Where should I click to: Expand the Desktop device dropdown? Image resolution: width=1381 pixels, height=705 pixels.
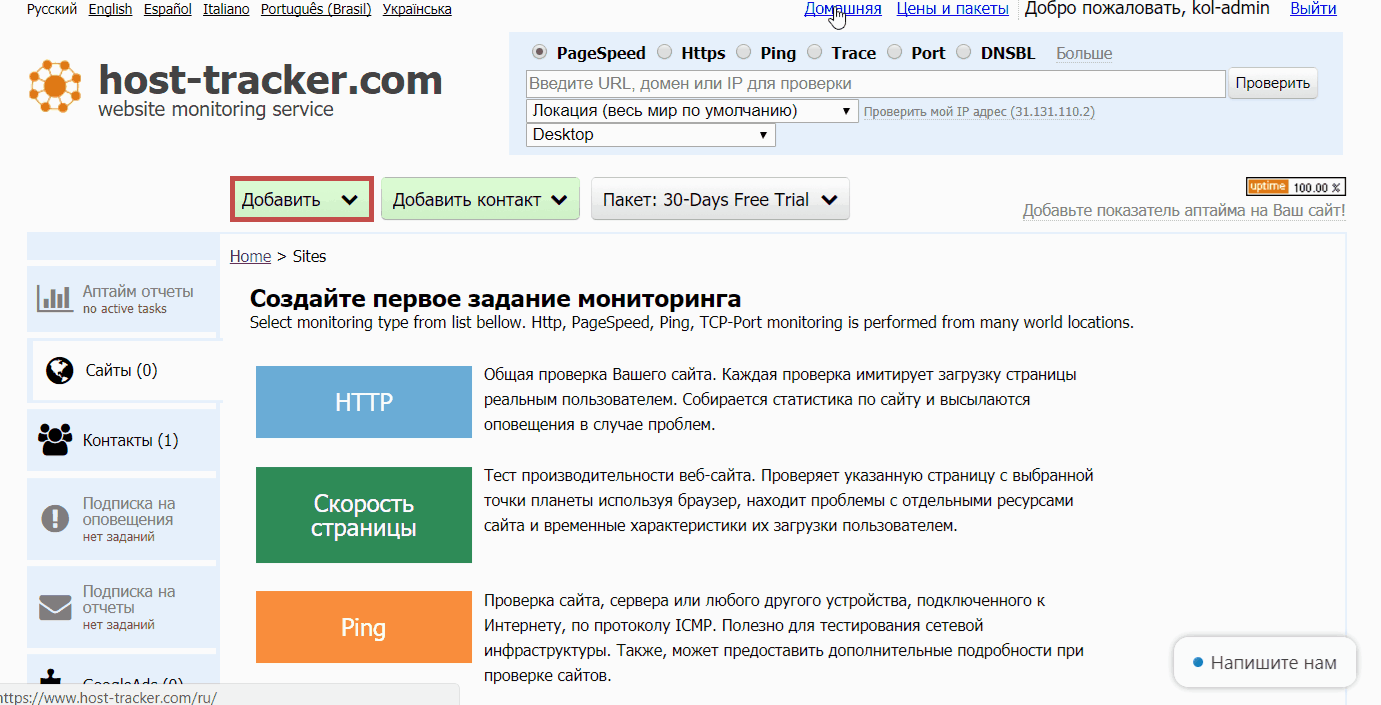click(x=650, y=134)
